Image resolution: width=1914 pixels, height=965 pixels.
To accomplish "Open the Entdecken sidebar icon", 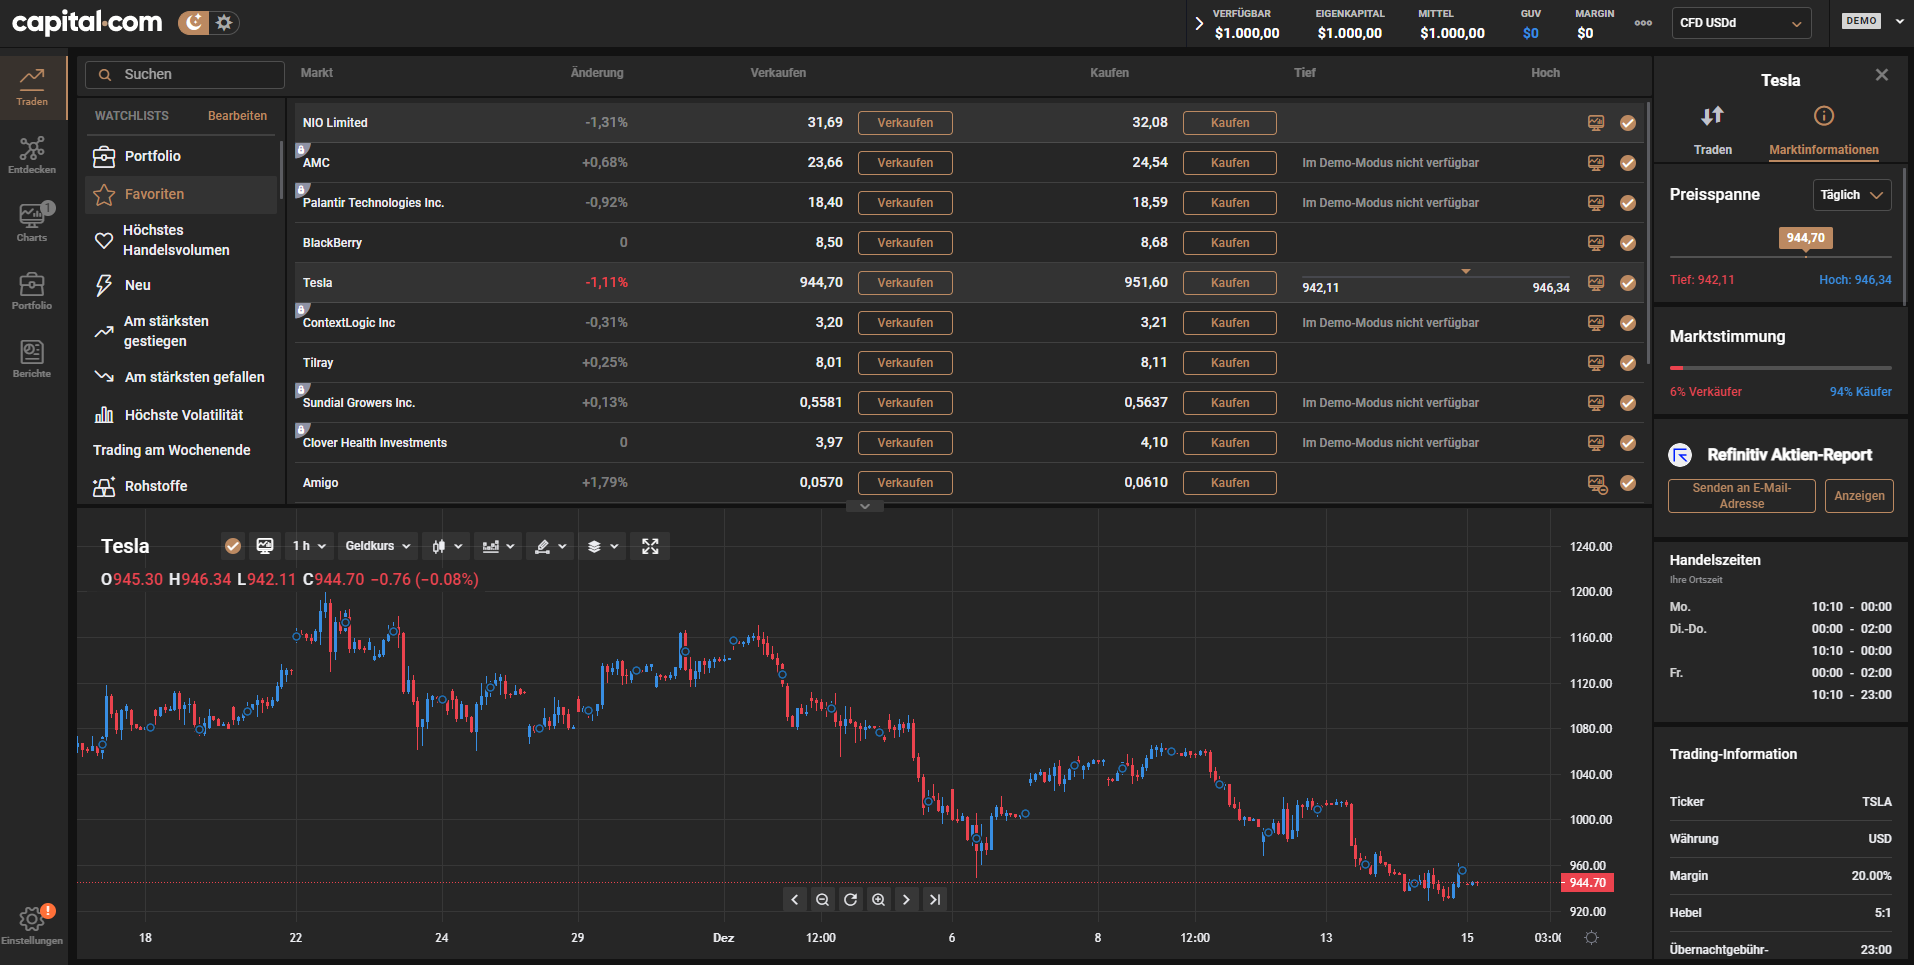I will [x=32, y=155].
